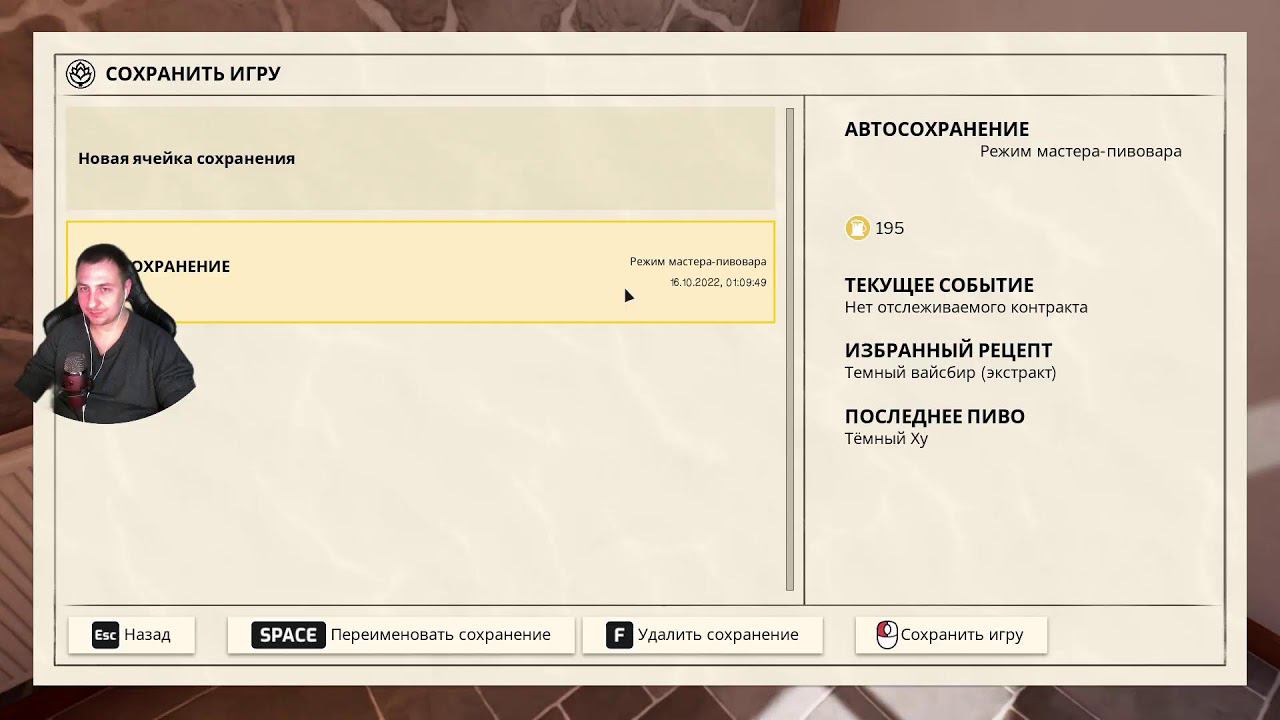This screenshot has width=1280, height=720.
Task: Click the Тёмный Ху last beer text
Action: pos(886,439)
